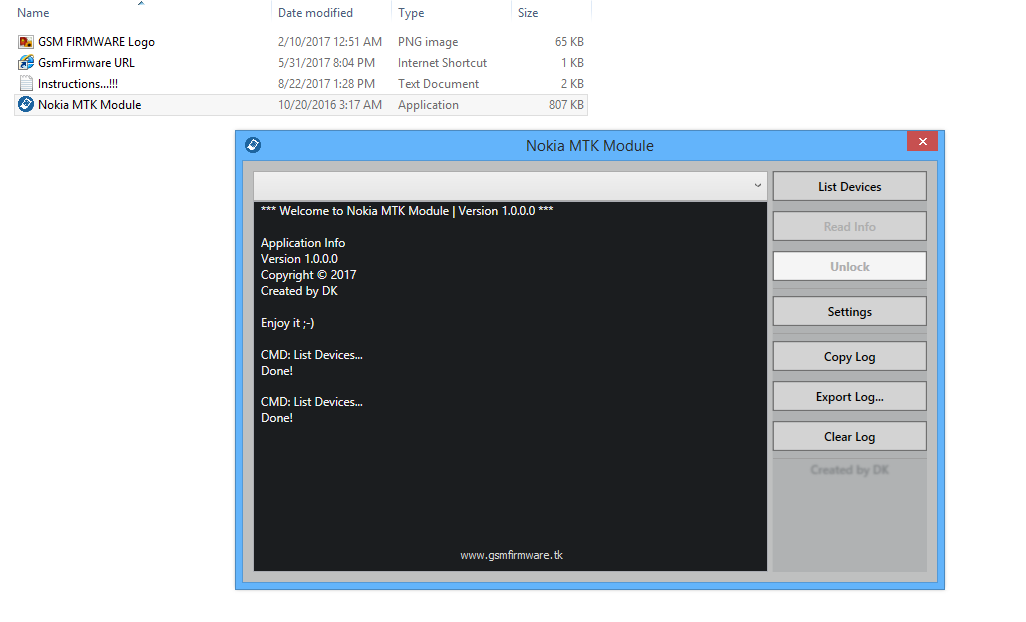The image size is (1026, 622).
Task: Click the 65 KB size cell
Action: coord(569,42)
